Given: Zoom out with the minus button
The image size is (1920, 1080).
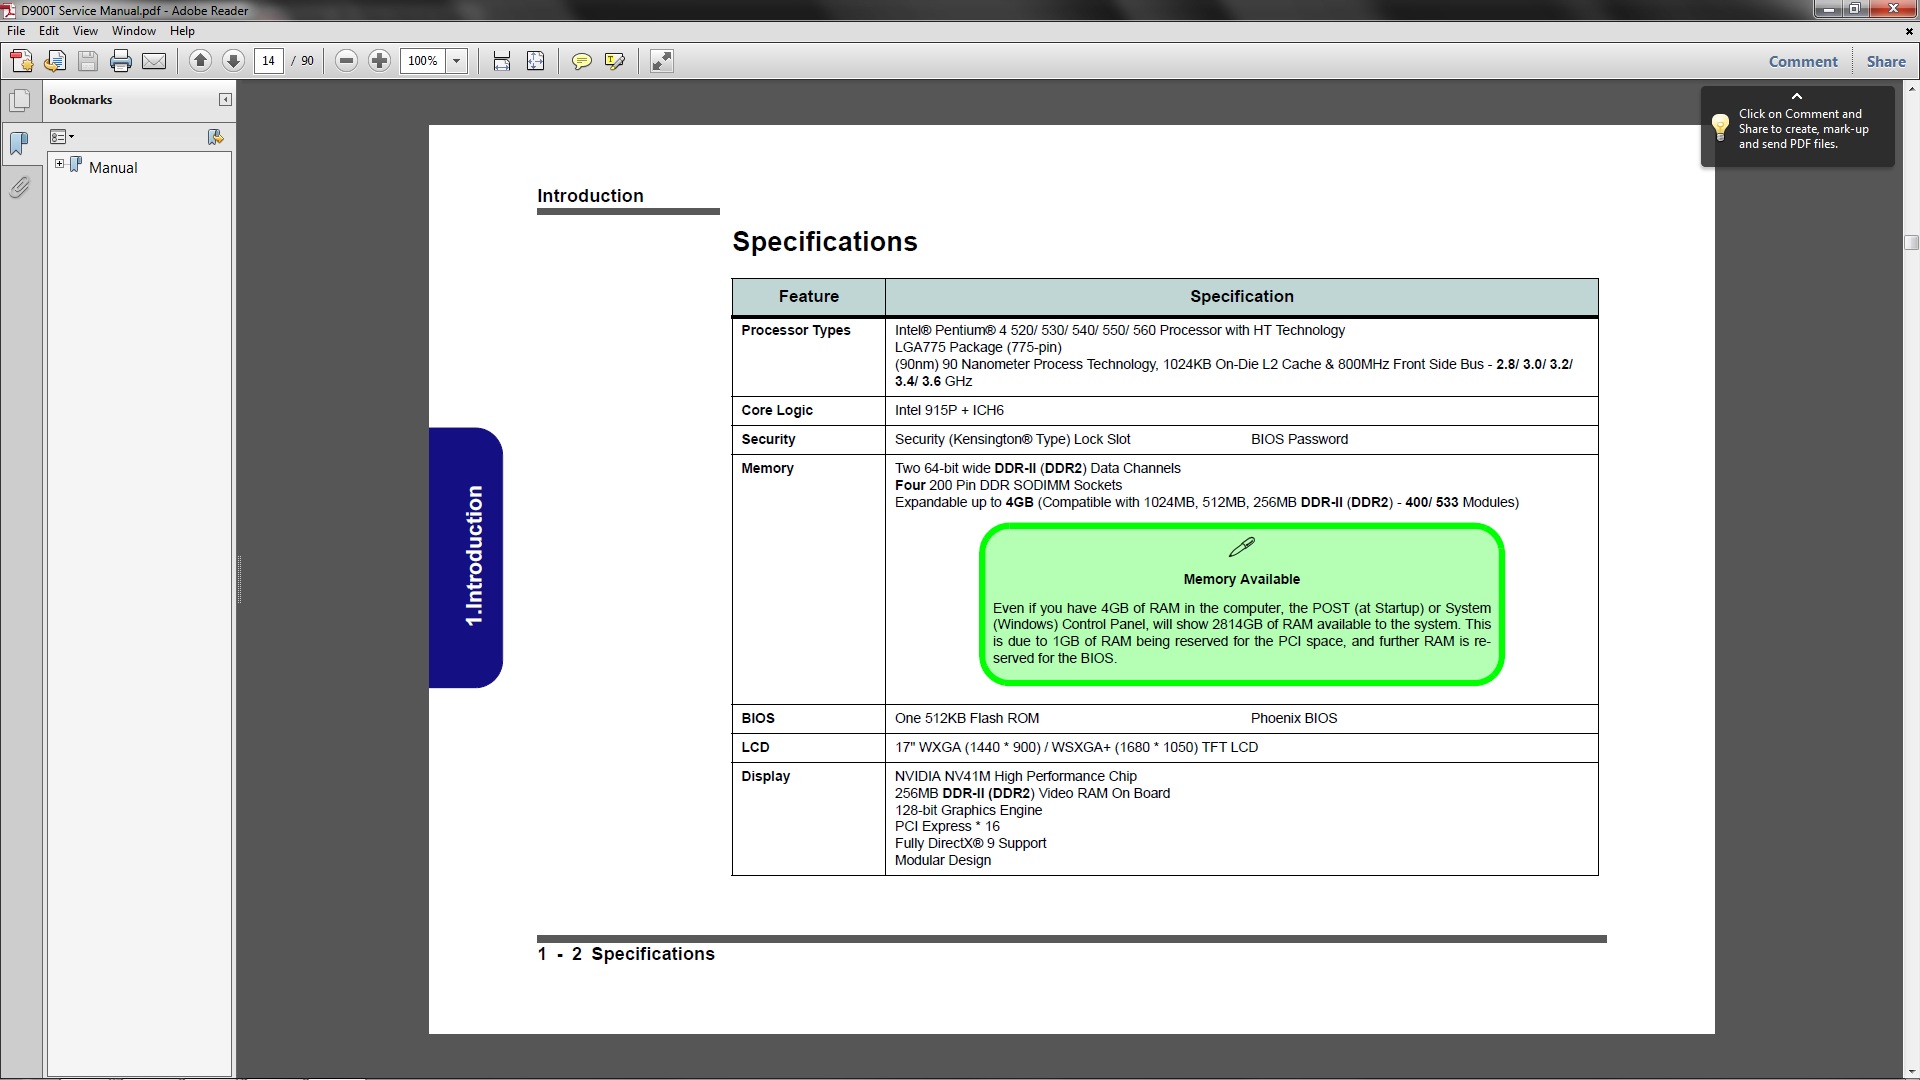Looking at the screenshot, I should [346, 61].
